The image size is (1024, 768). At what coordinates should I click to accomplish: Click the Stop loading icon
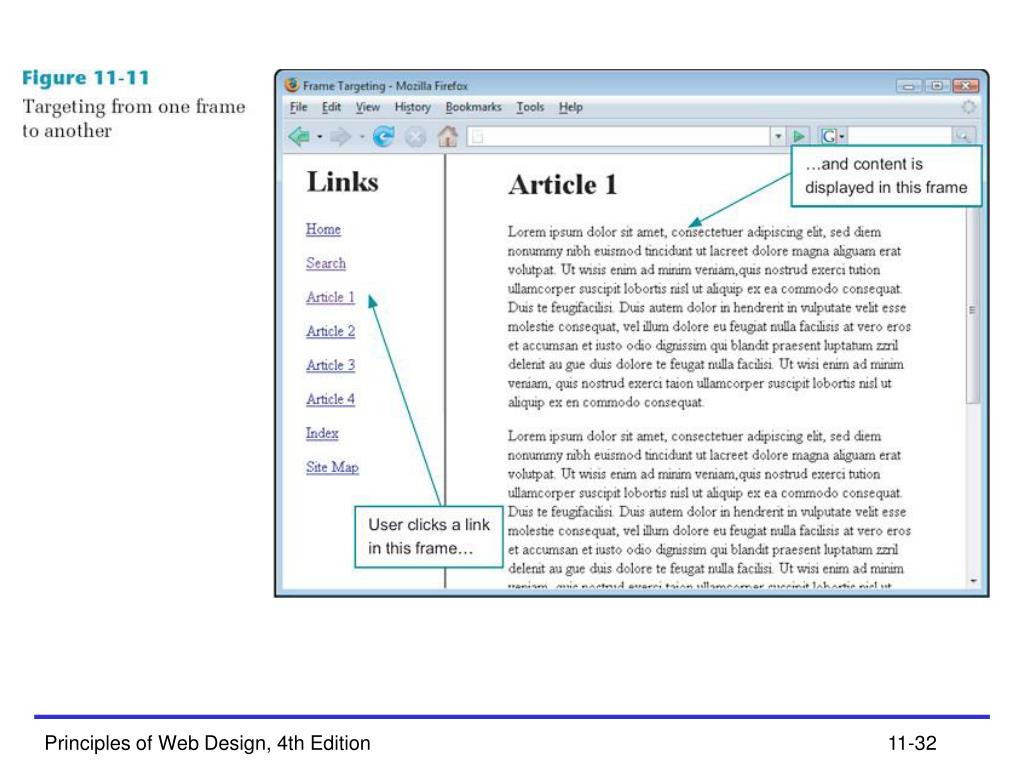415,137
